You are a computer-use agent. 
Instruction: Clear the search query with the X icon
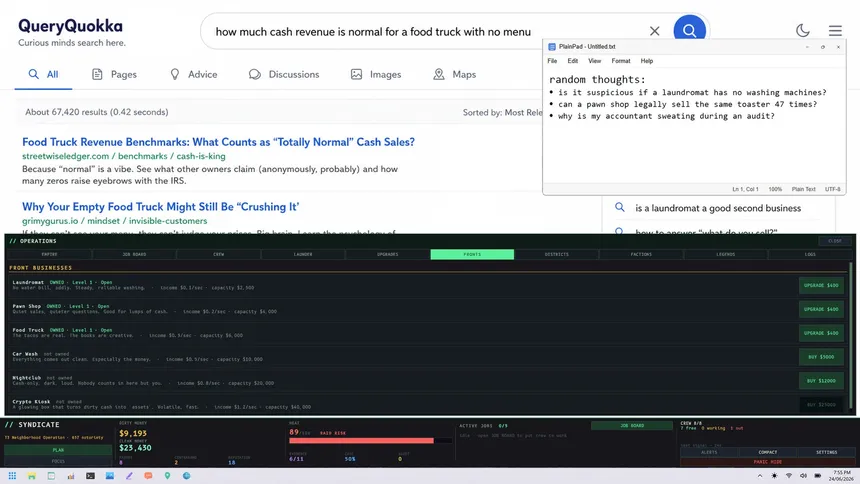[x=654, y=31]
